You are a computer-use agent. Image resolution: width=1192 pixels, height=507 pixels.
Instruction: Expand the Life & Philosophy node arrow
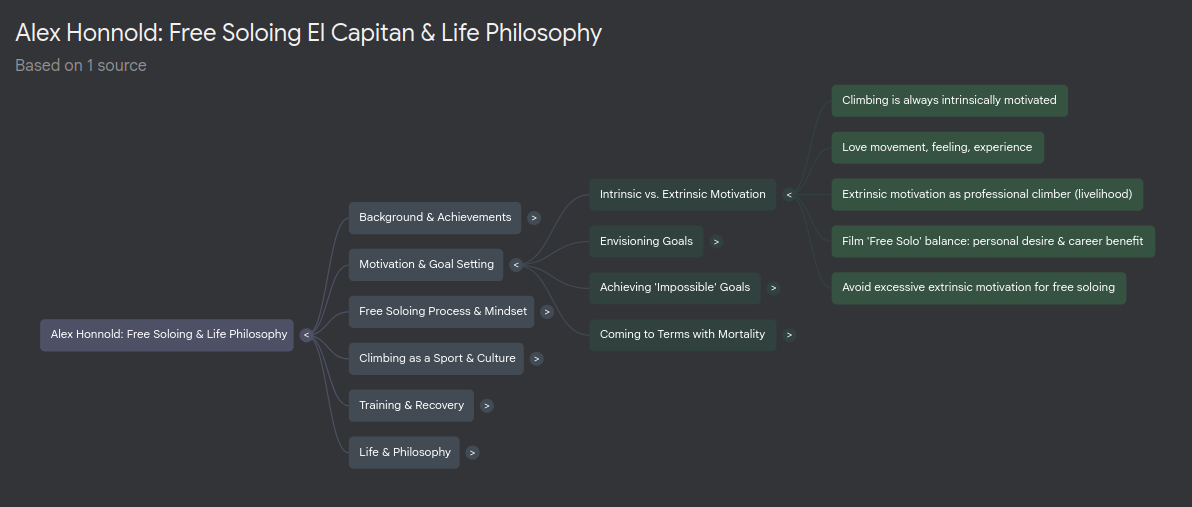[x=473, y=453]
